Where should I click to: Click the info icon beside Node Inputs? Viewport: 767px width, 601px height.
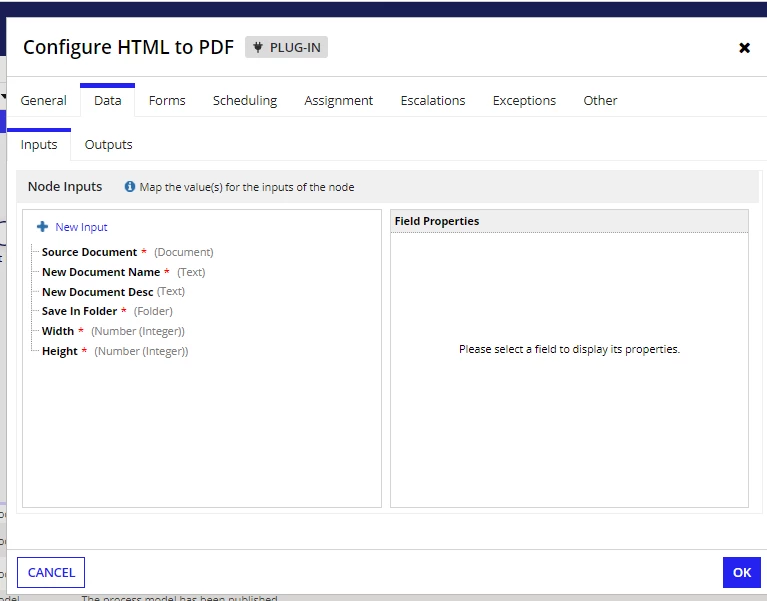[x=130, y=186]
